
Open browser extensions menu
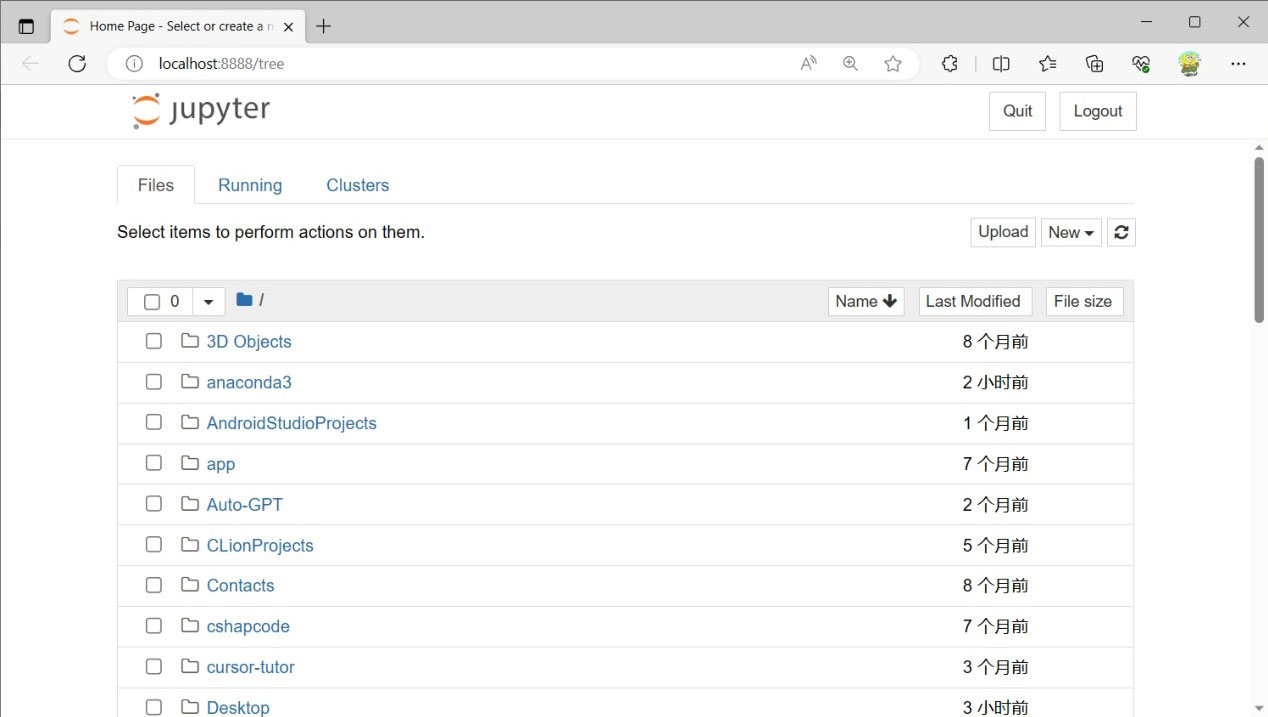[x=950, y=64]
